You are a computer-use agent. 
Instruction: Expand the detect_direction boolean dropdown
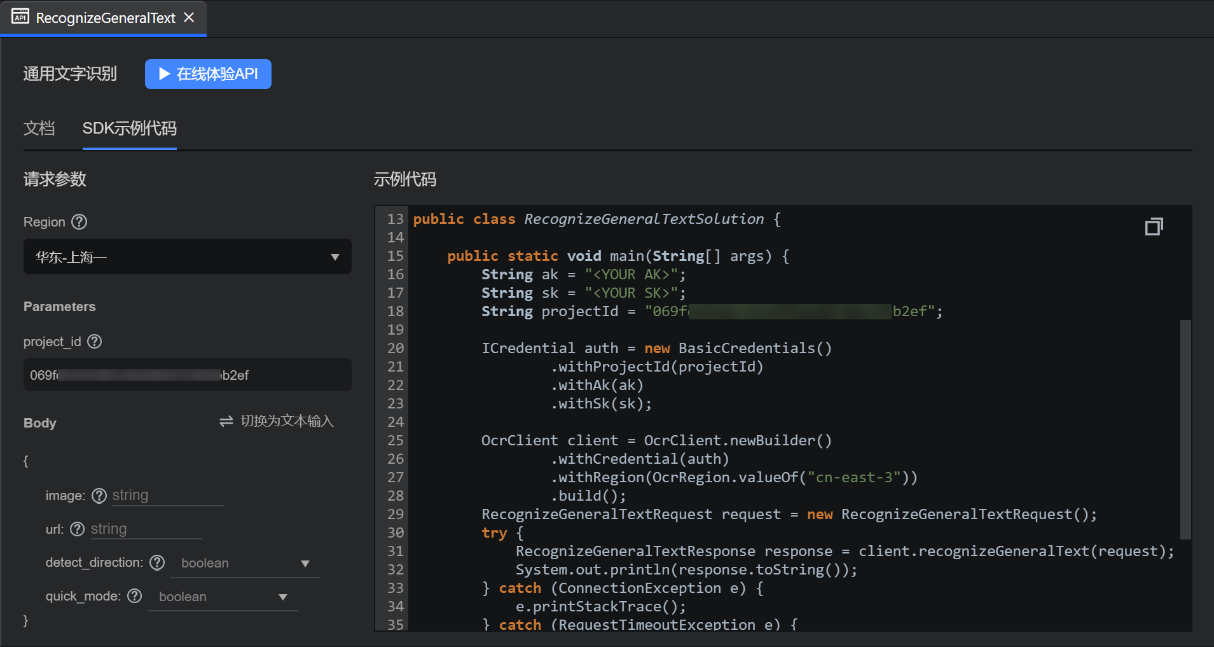click(x=246, y=564)
